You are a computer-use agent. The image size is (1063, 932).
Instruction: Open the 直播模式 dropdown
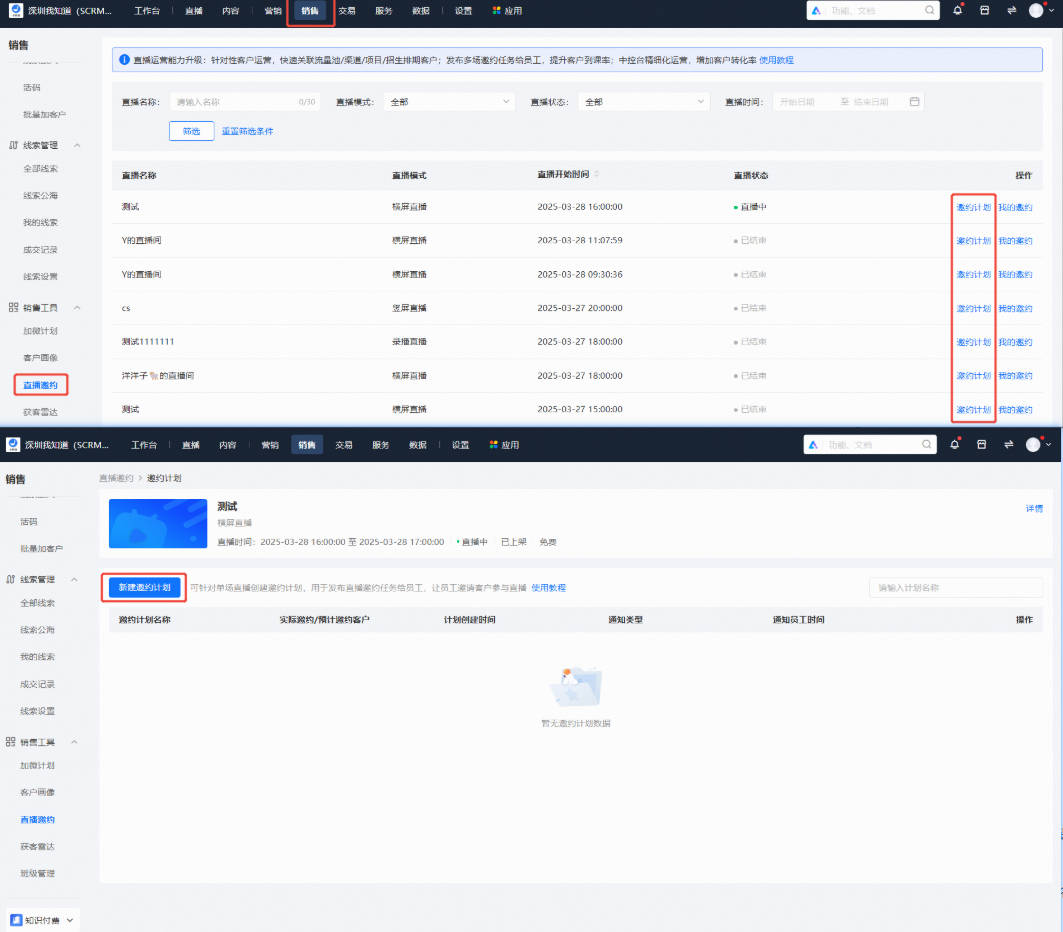coord(449,101)
